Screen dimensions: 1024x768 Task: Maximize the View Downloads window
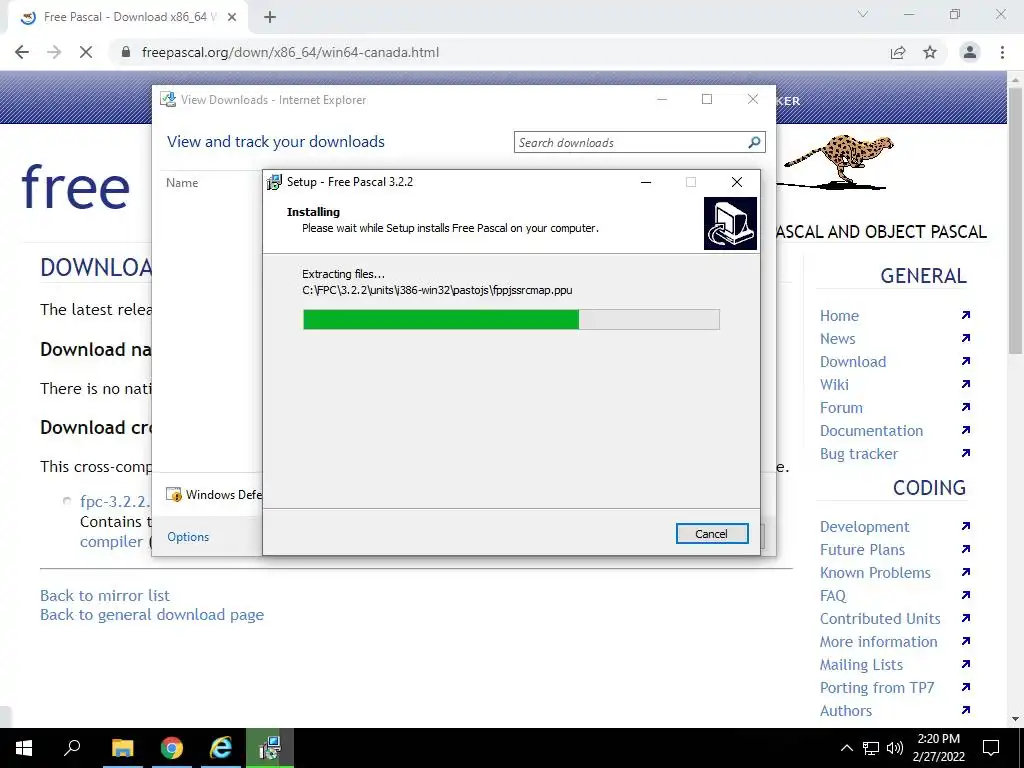coord(707,99)
